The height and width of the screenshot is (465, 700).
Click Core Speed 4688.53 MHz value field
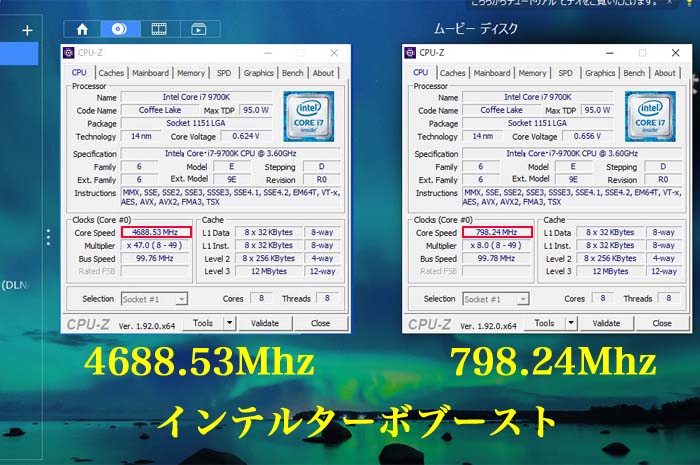[x=156, y=232]
